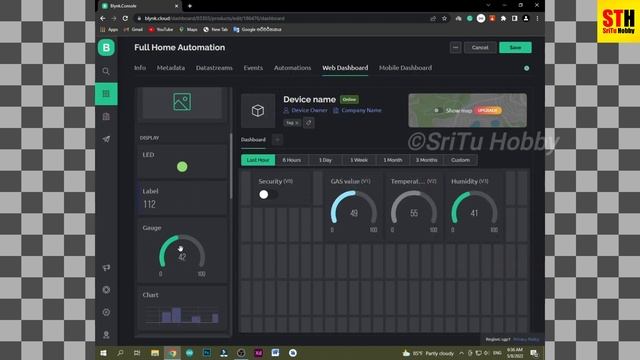Screen dimensions: 640x360
Task: Select the 3 Months time range
Action: tap(427, 160)
